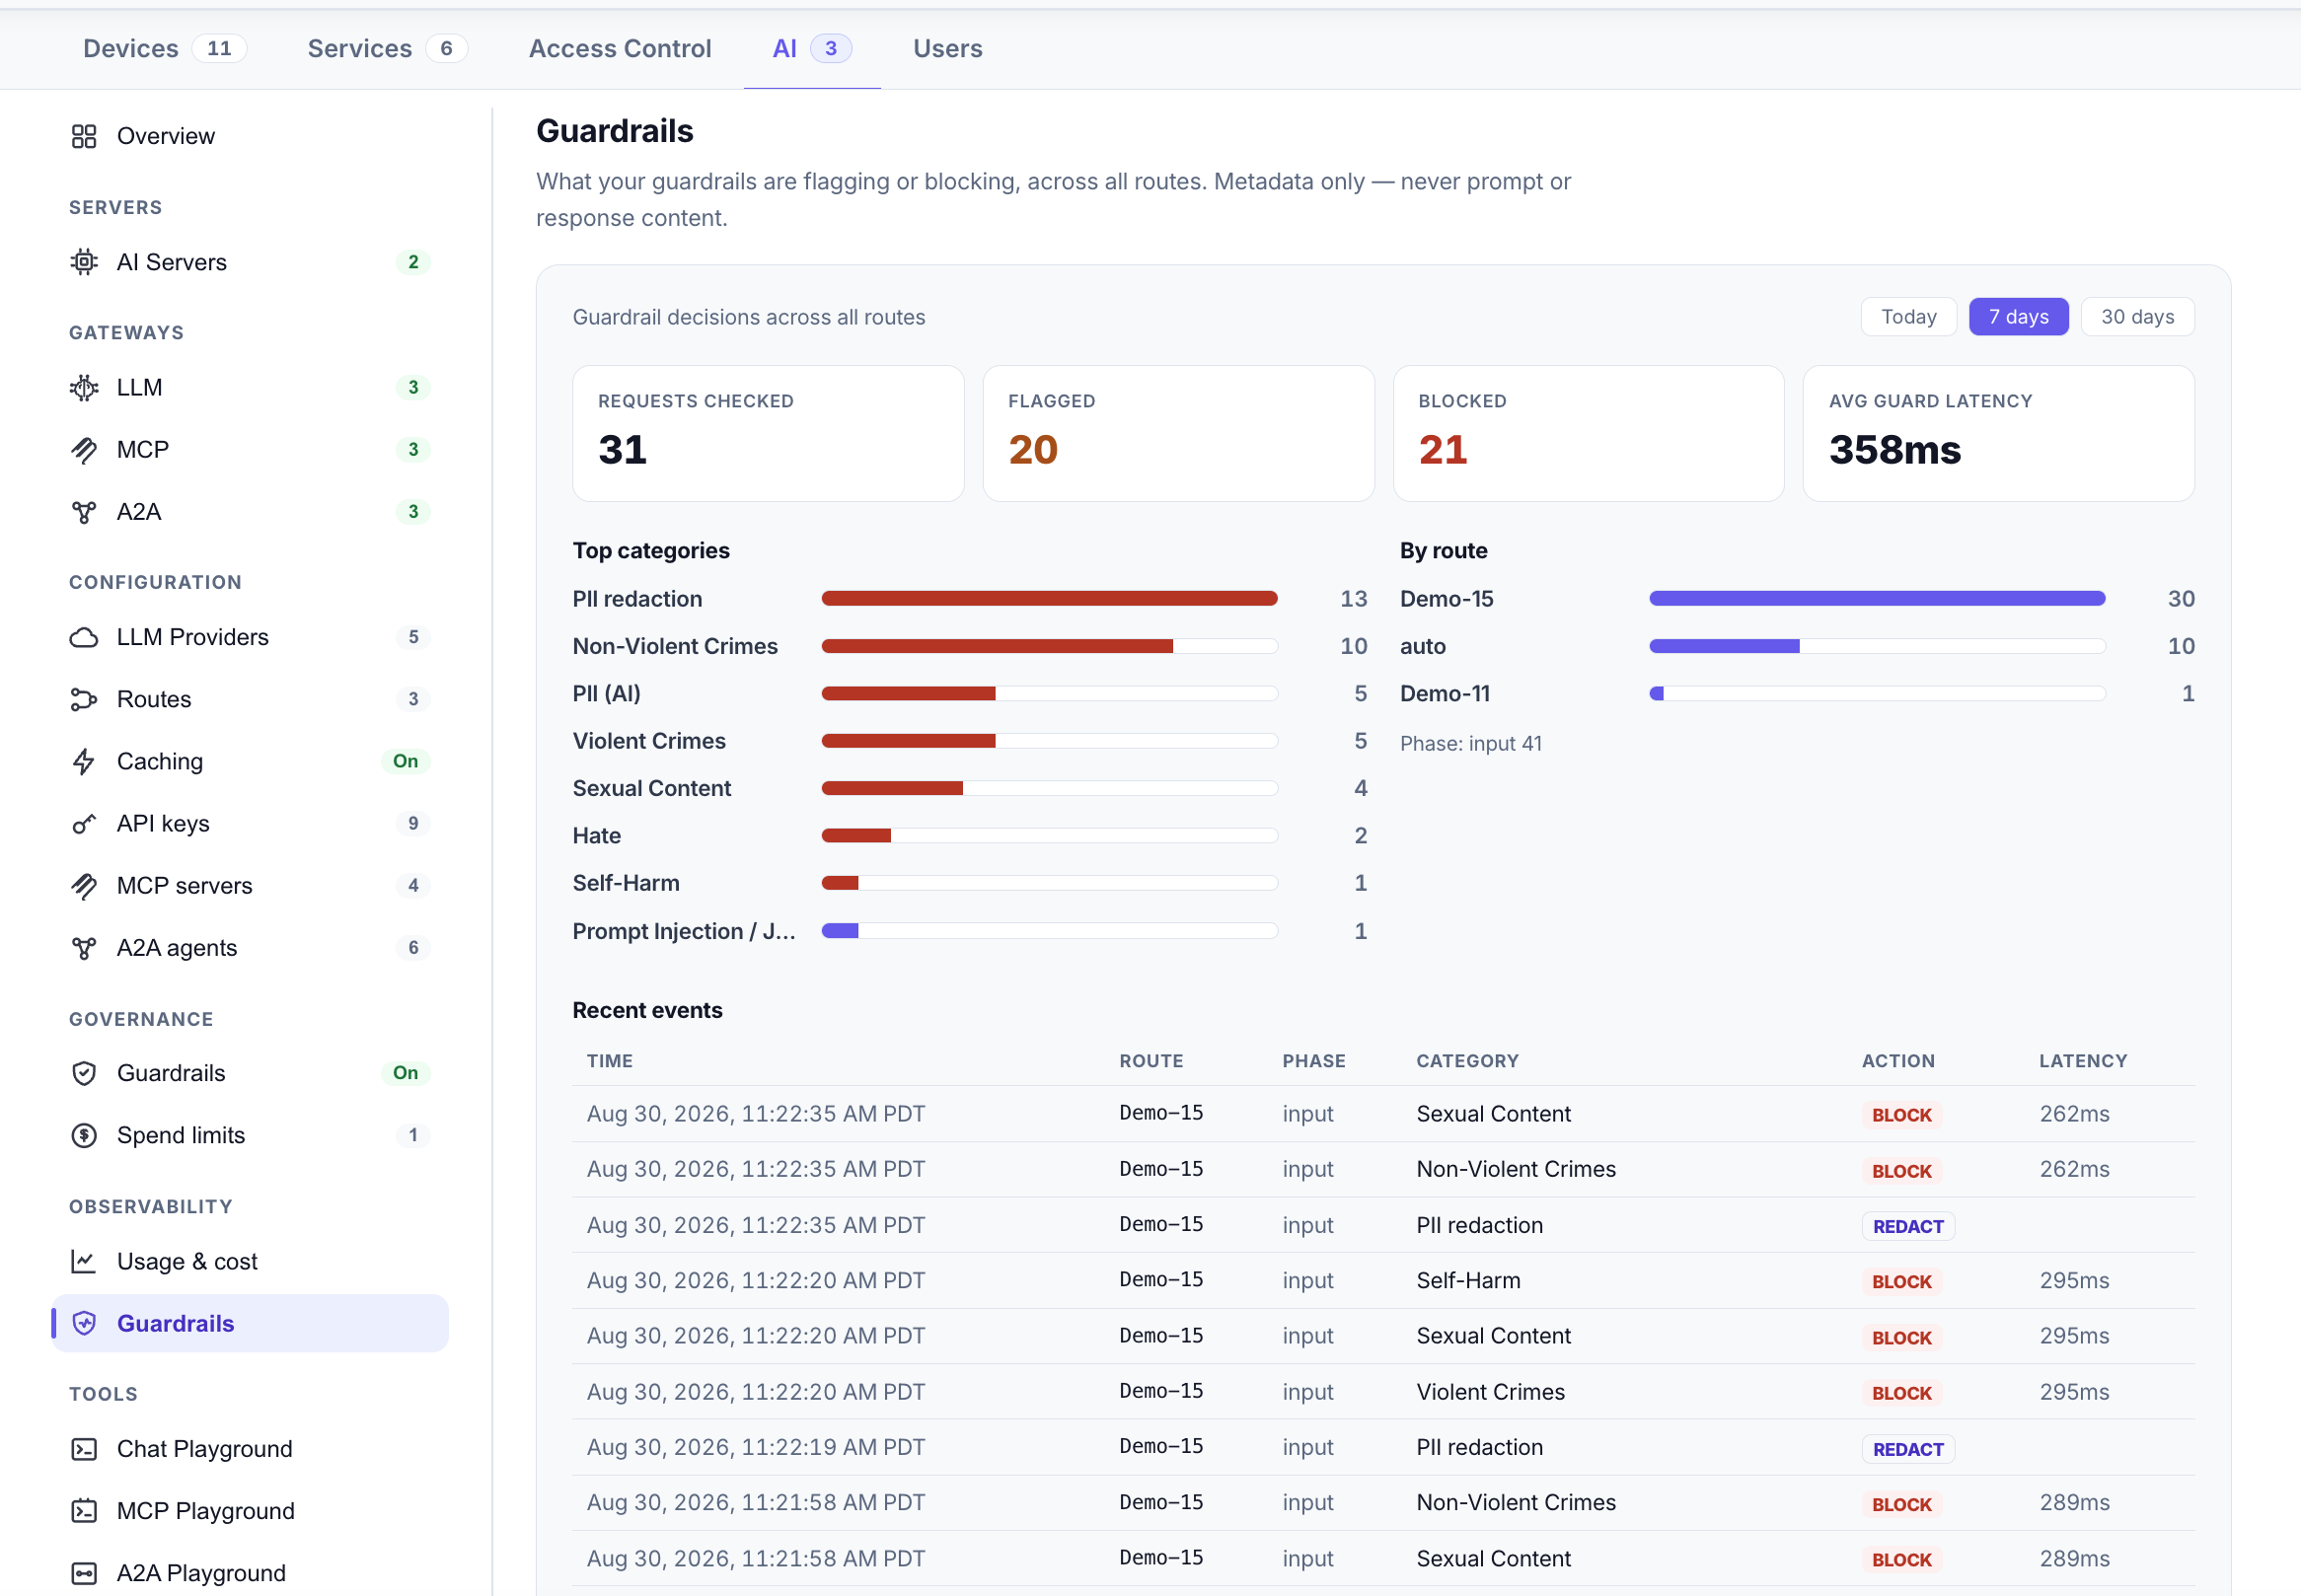Screen dimensions: 2301x1596
Task: Open Overview in the sidebar
Action: coord(250,136)
